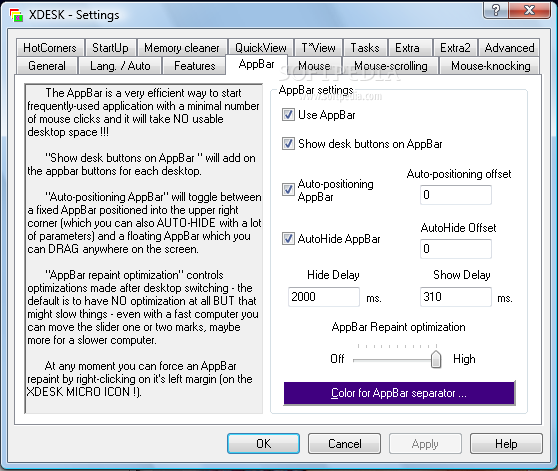
Task: Click the 'XDESK - Settings' window title
Action: [74, 15]
